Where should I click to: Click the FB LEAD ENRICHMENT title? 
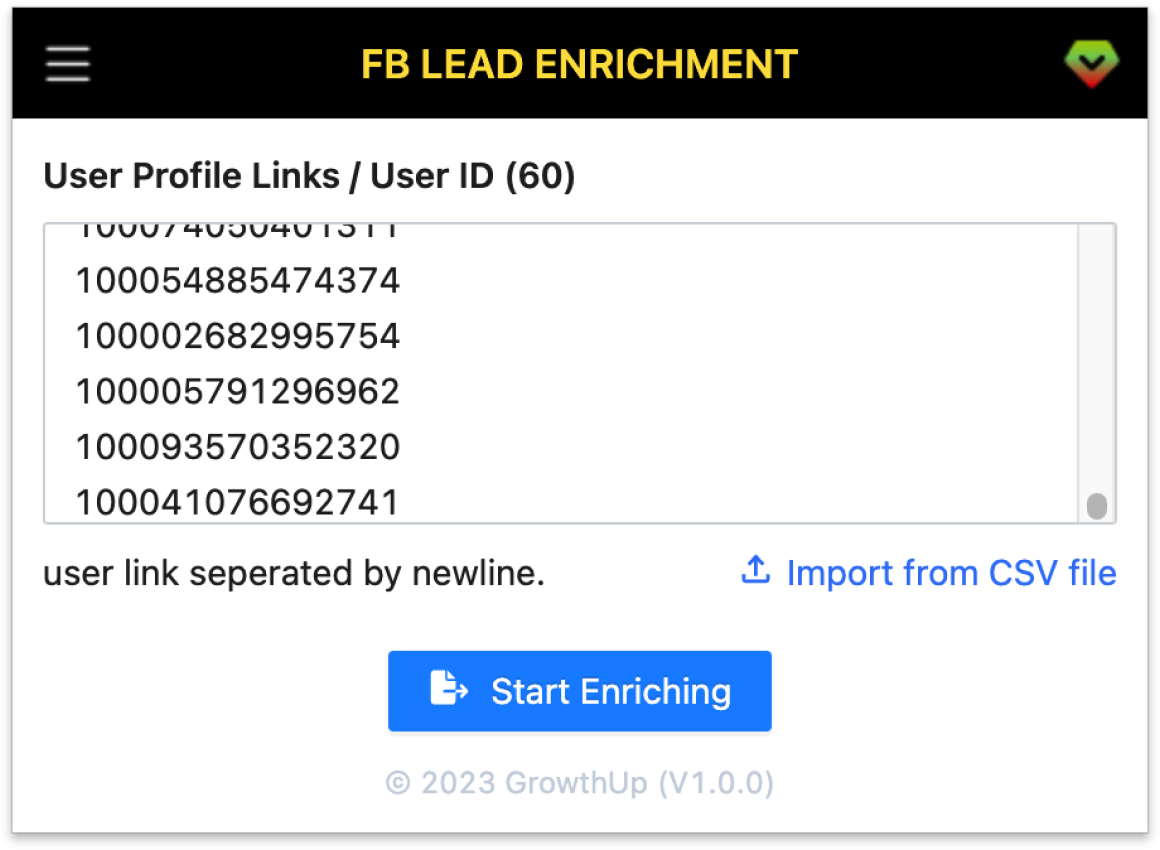(580, 64)
